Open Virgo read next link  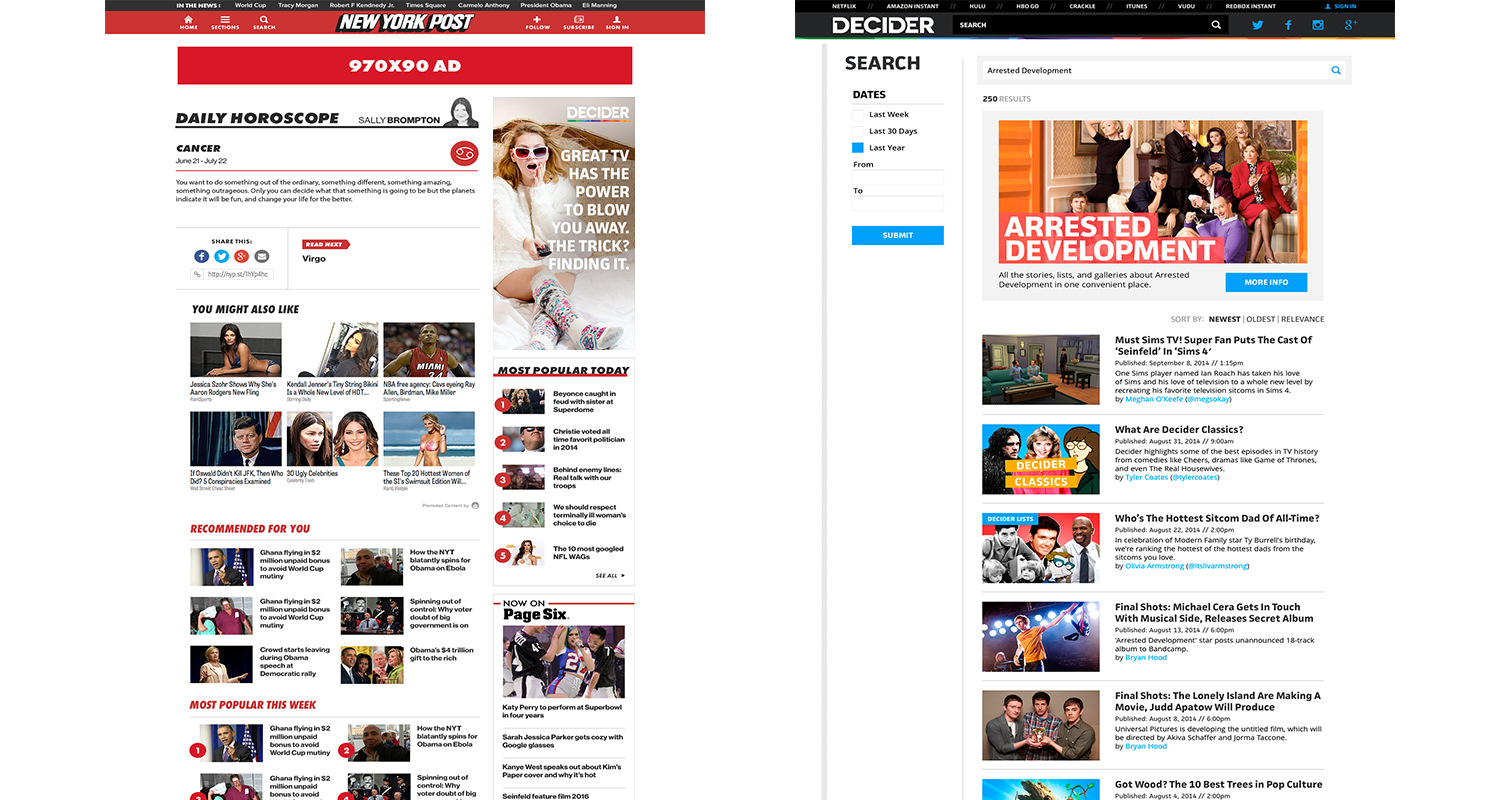point(314,258)
